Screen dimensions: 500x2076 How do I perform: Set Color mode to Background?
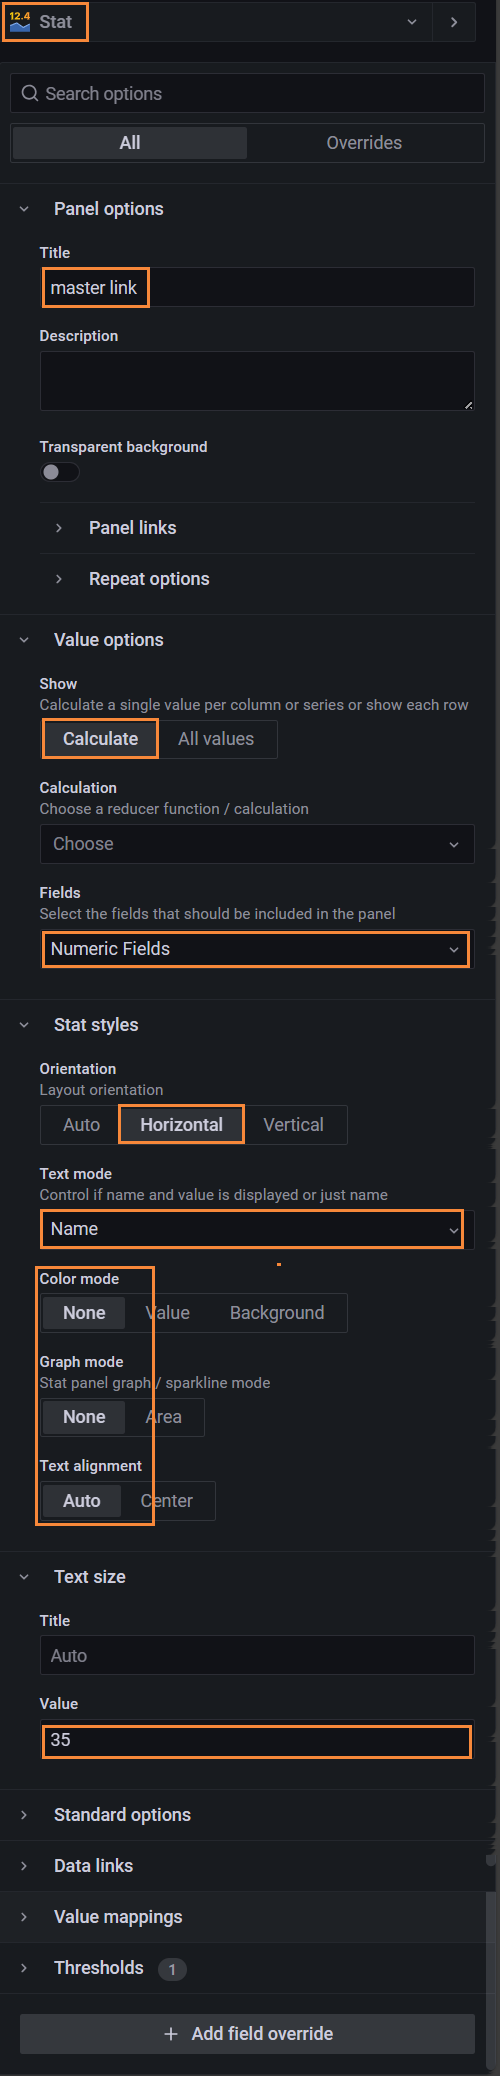click(x=277, y=1313)
